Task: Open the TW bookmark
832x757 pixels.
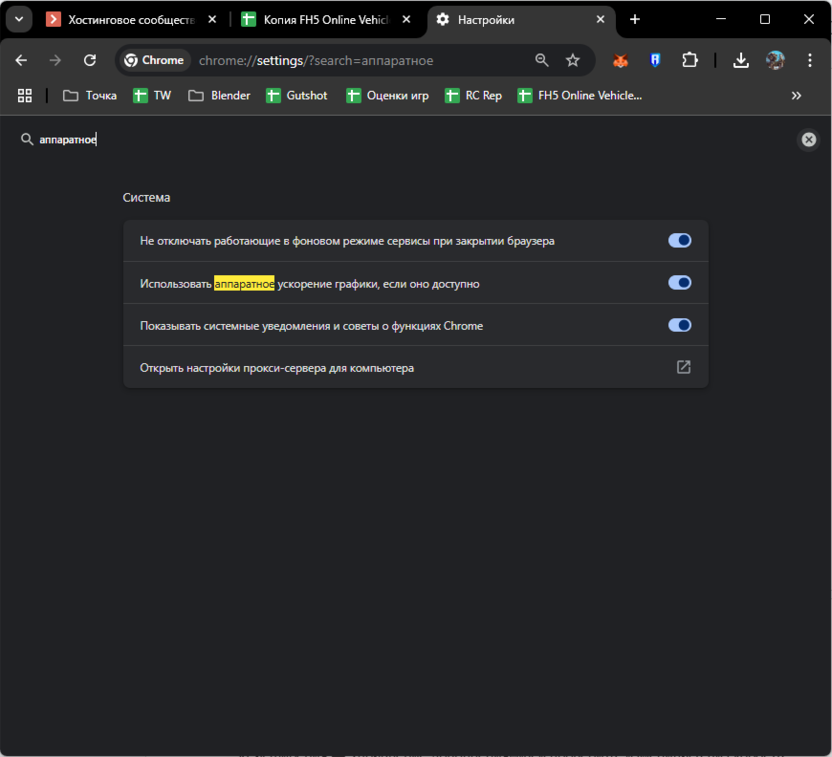Action: coord(152,95)
